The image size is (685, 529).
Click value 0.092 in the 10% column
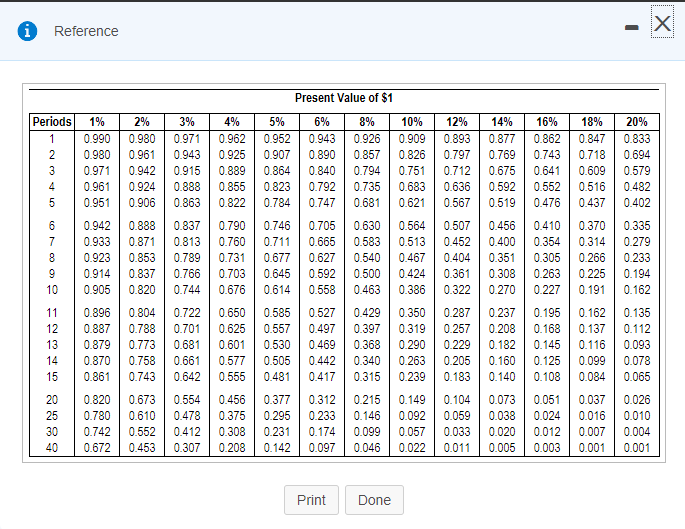pos(412,415)
